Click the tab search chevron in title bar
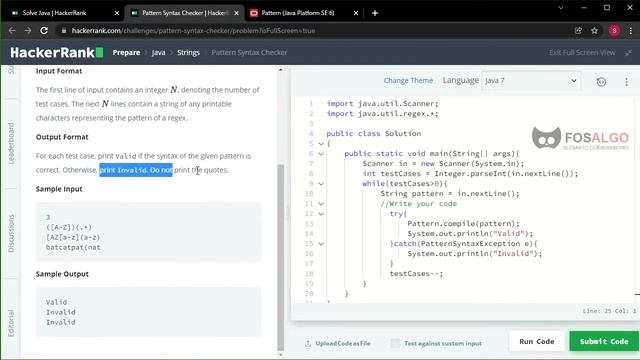 coord(561,8)
